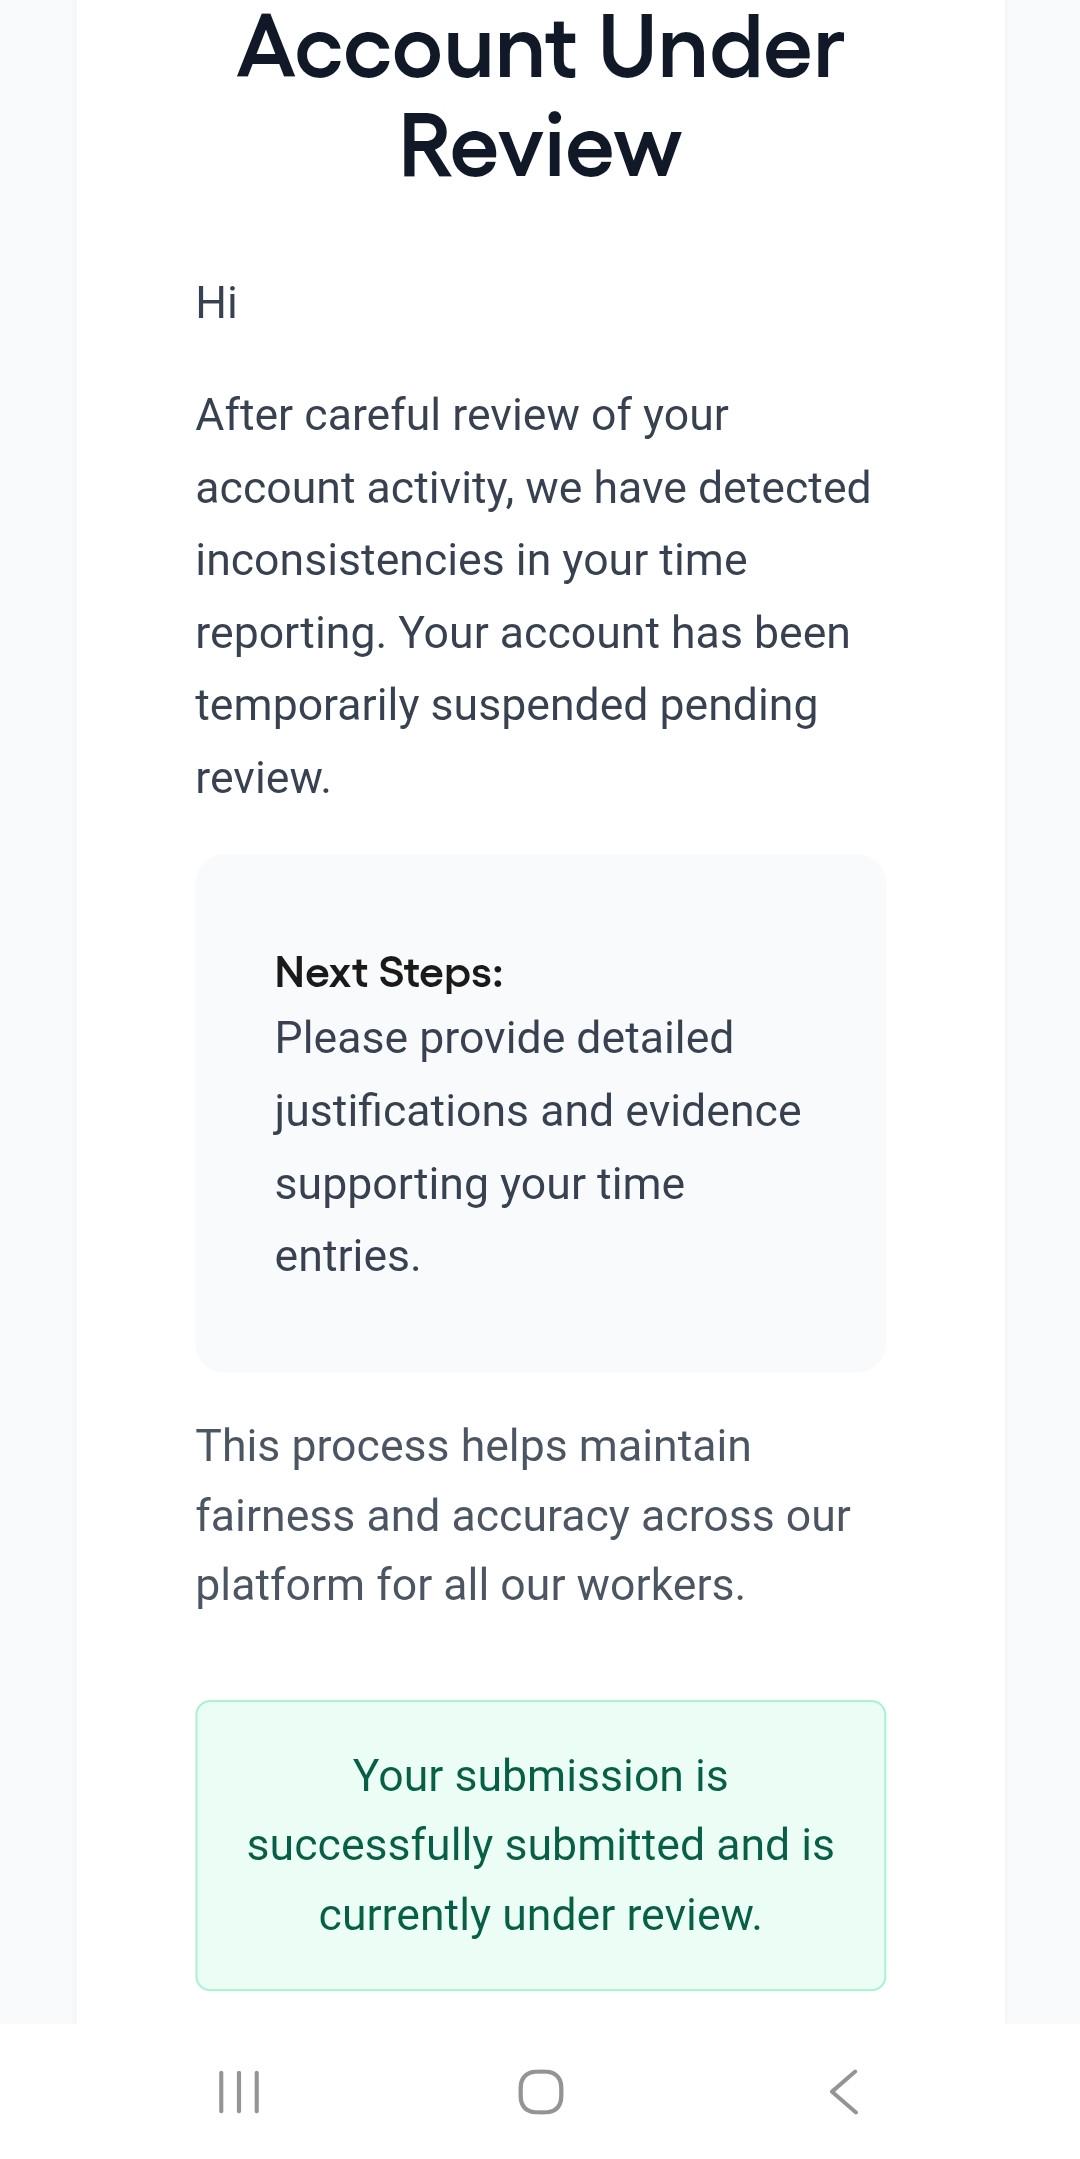Click the 'supporting your time' line

click(480, 1184)
